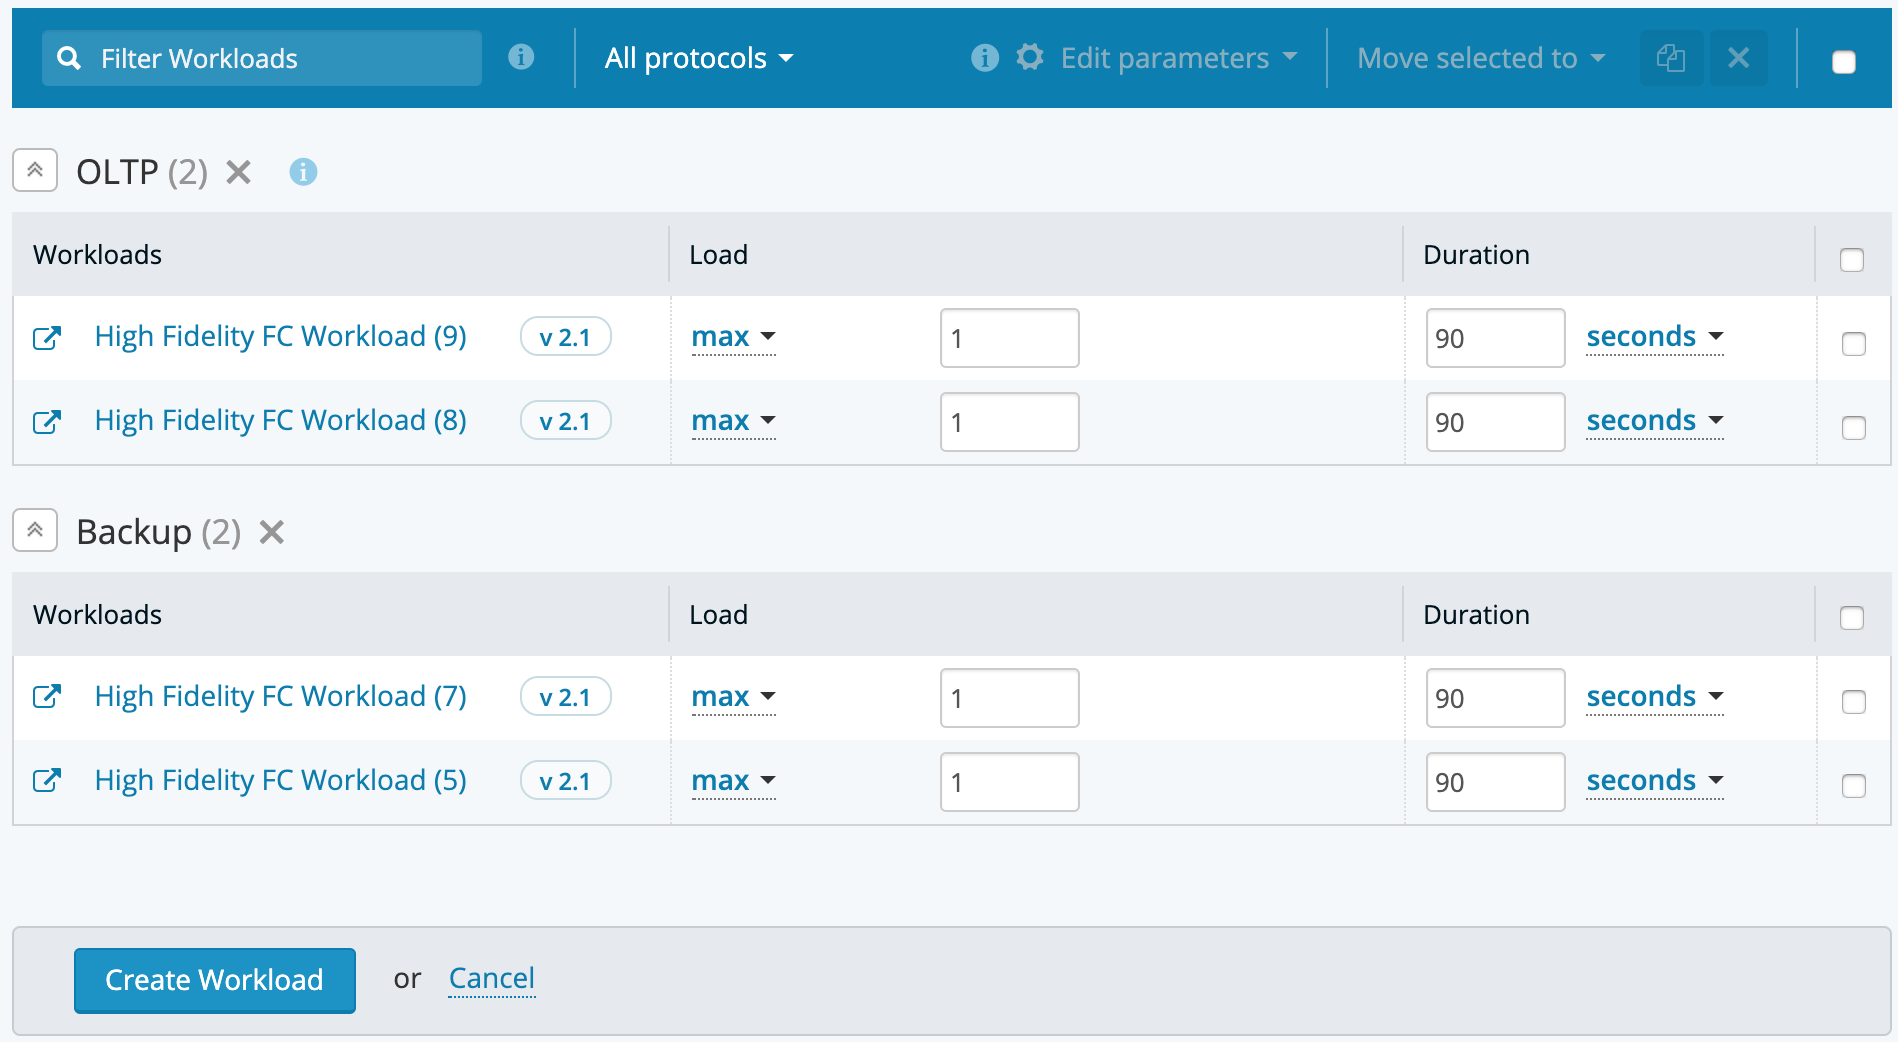Click the info icon before Edit parameters
The image size is (1898, 1042).
click(985, 58)
